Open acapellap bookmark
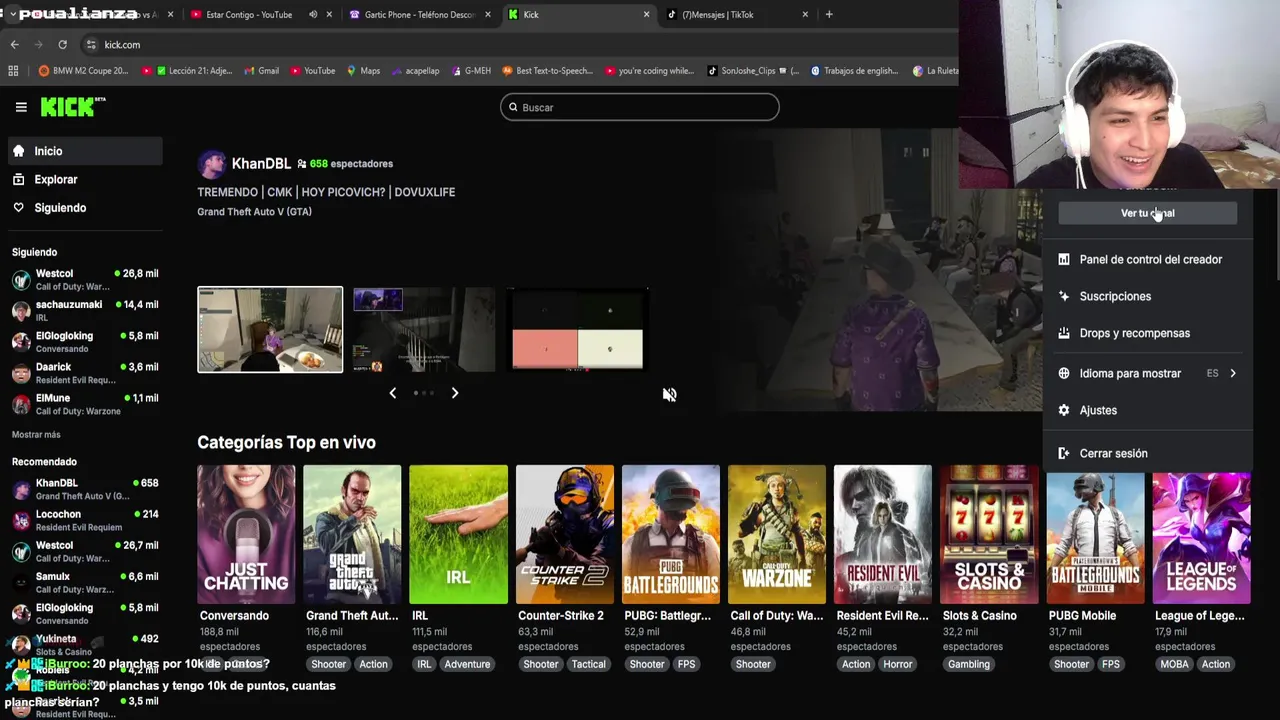Viewport: 1280px width, 720px height. point(414,71)
